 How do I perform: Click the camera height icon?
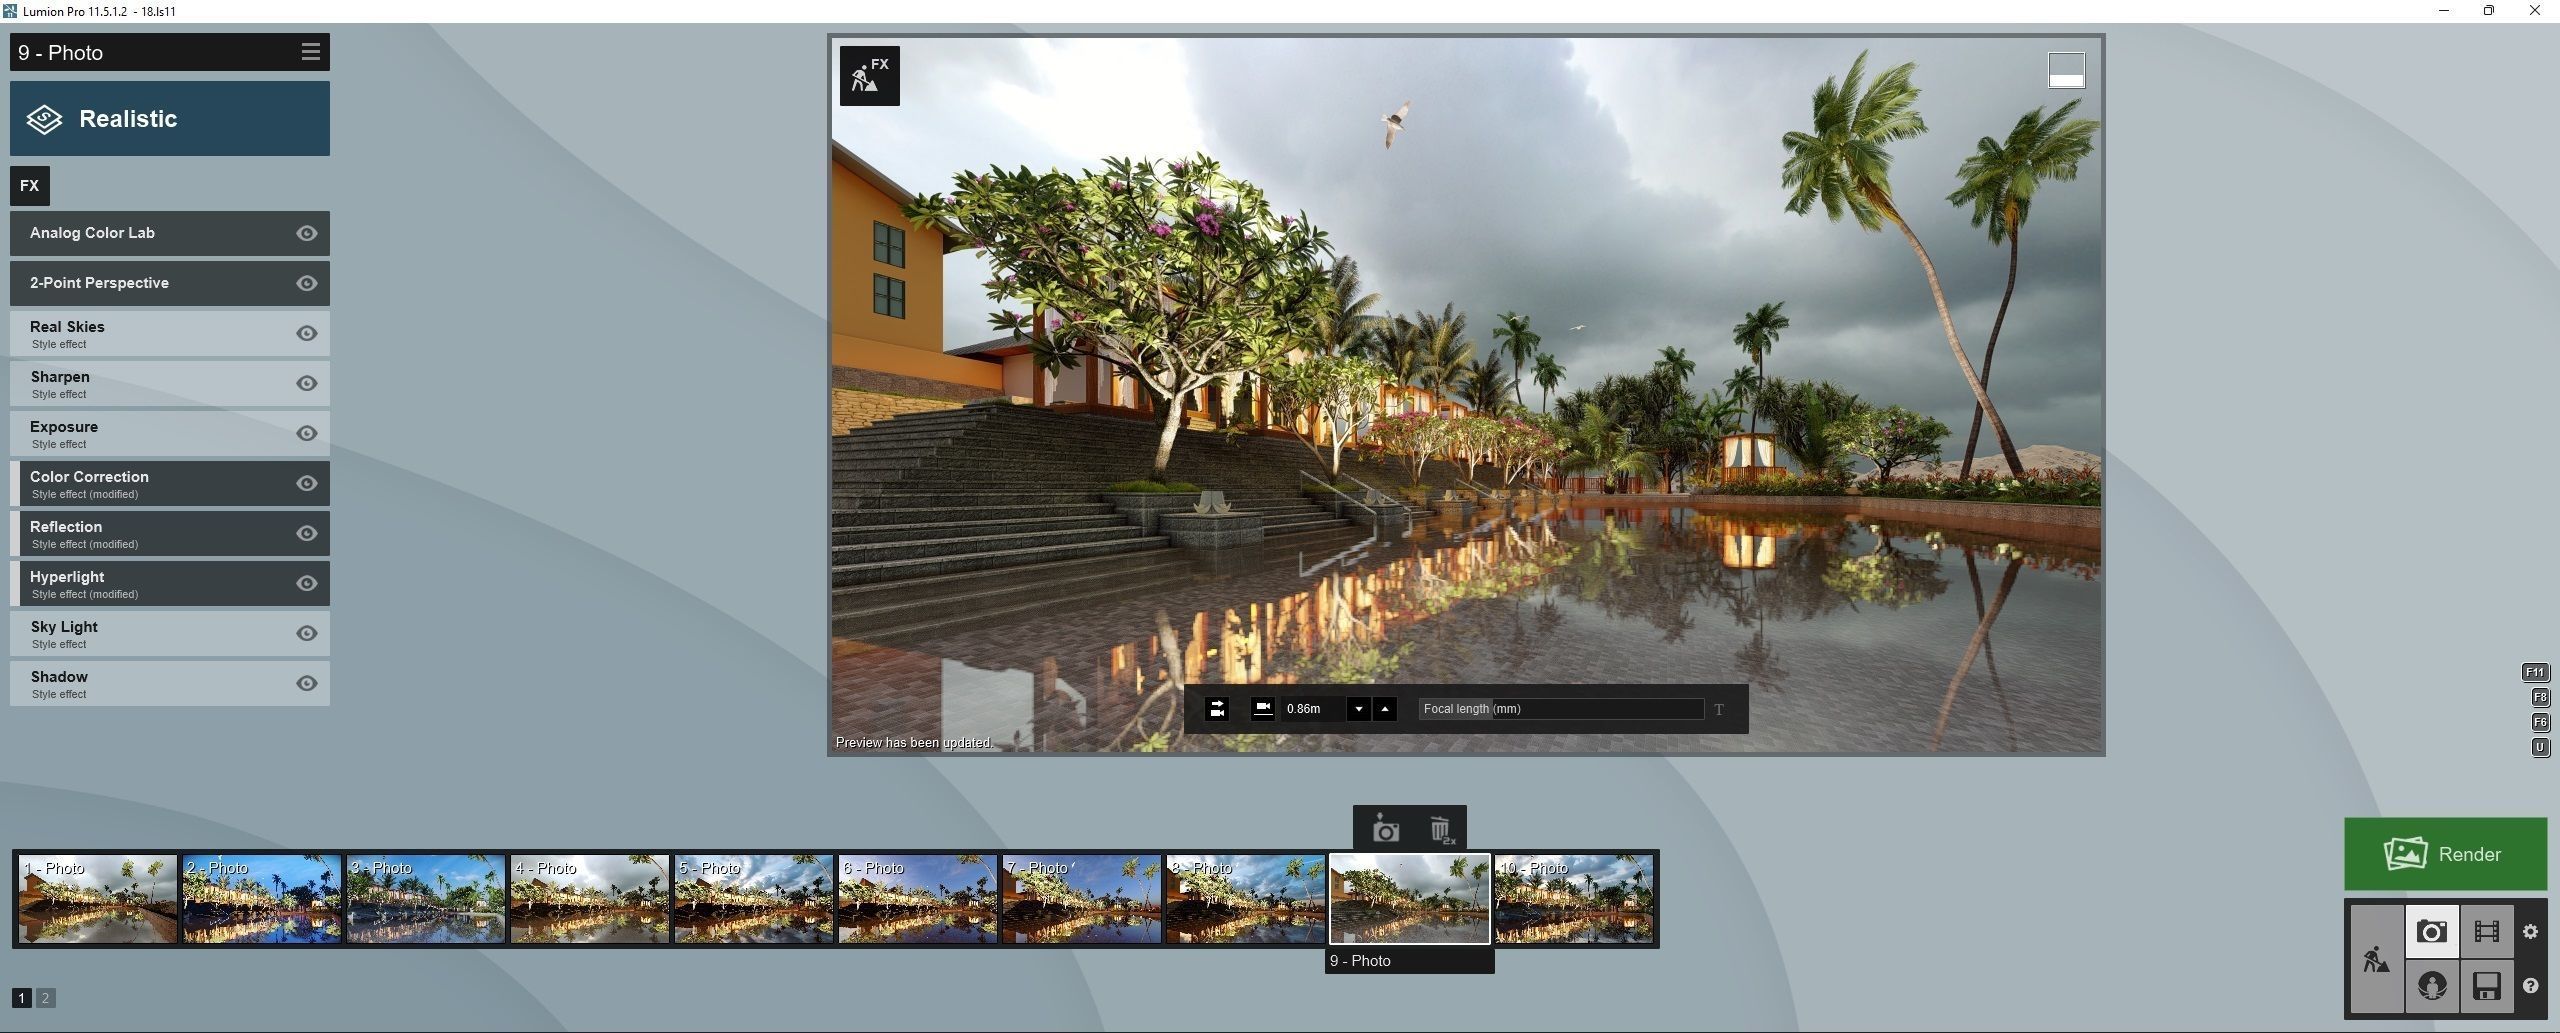pos(1263,708)
